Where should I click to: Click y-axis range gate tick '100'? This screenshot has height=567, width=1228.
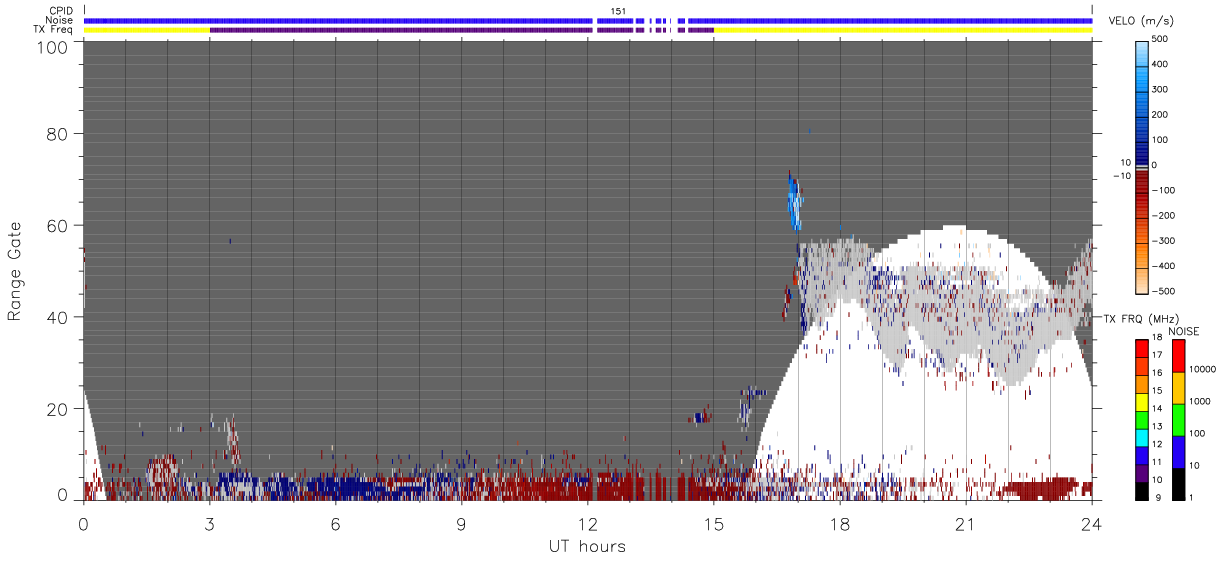54,46
